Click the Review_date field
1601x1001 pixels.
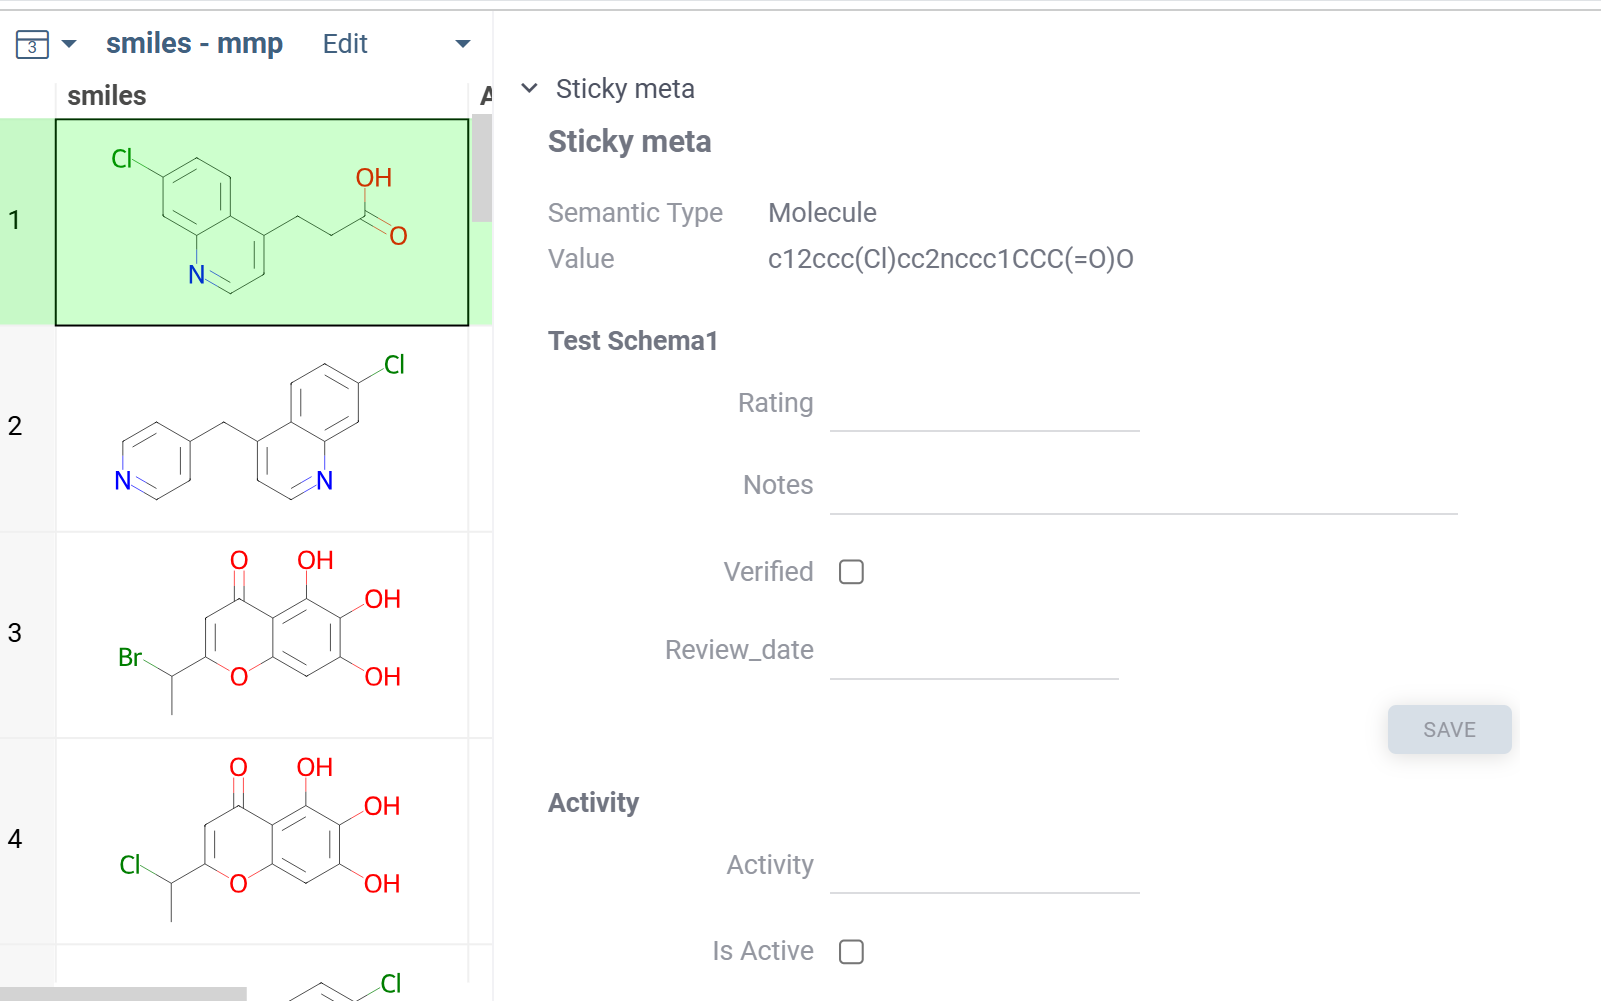(x=973, y=652)
